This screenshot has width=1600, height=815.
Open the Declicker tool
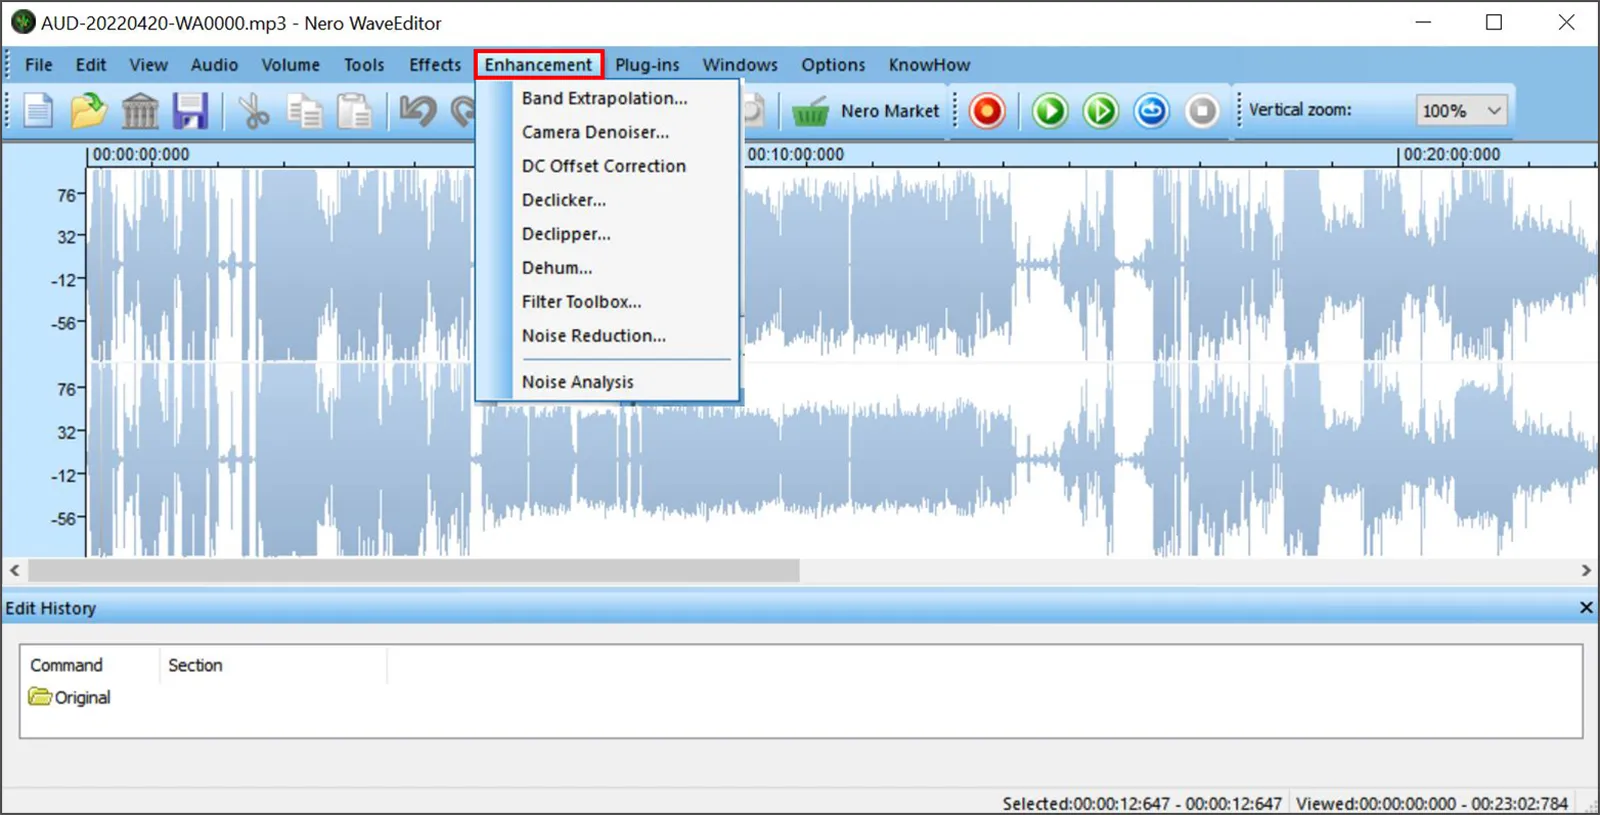(607, 200)
